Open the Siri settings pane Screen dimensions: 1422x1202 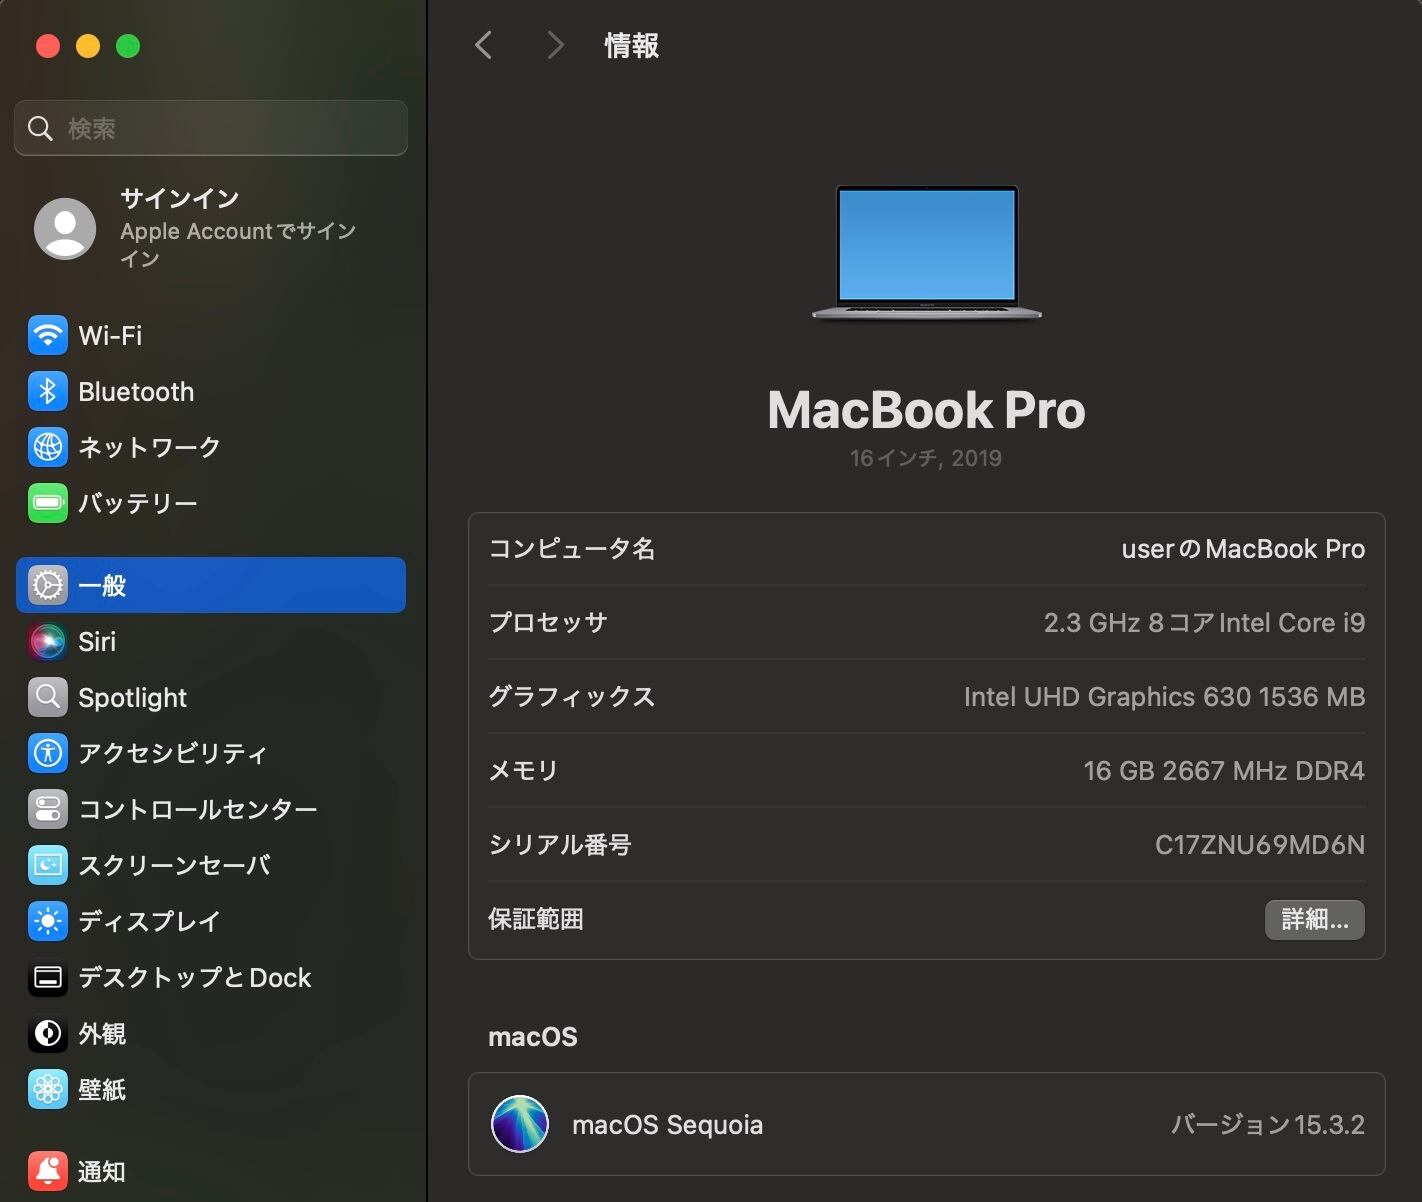tap(211, 641)
